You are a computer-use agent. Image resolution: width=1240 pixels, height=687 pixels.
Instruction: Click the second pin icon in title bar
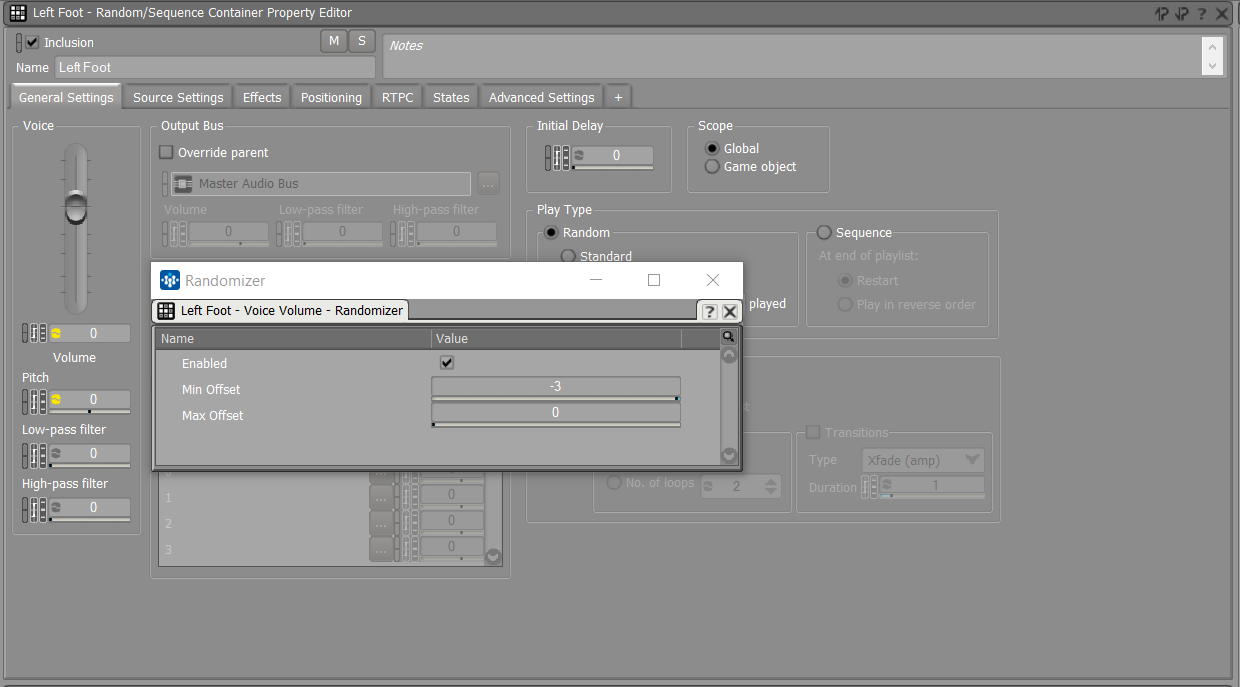[1182, 13]
